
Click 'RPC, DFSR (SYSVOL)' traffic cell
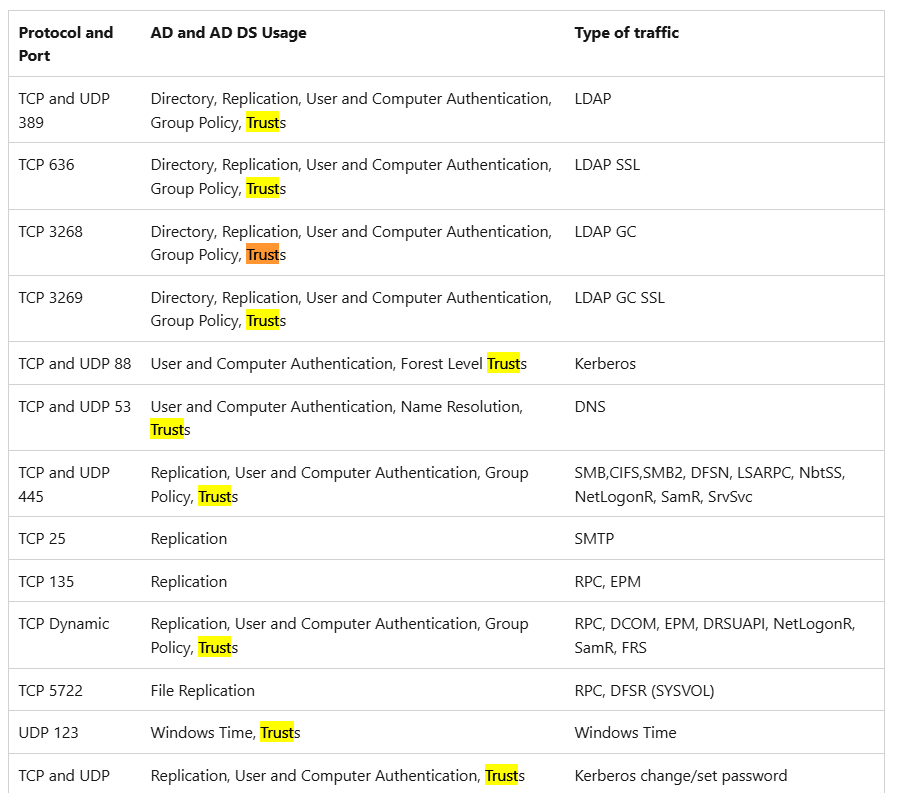point(644,690)
